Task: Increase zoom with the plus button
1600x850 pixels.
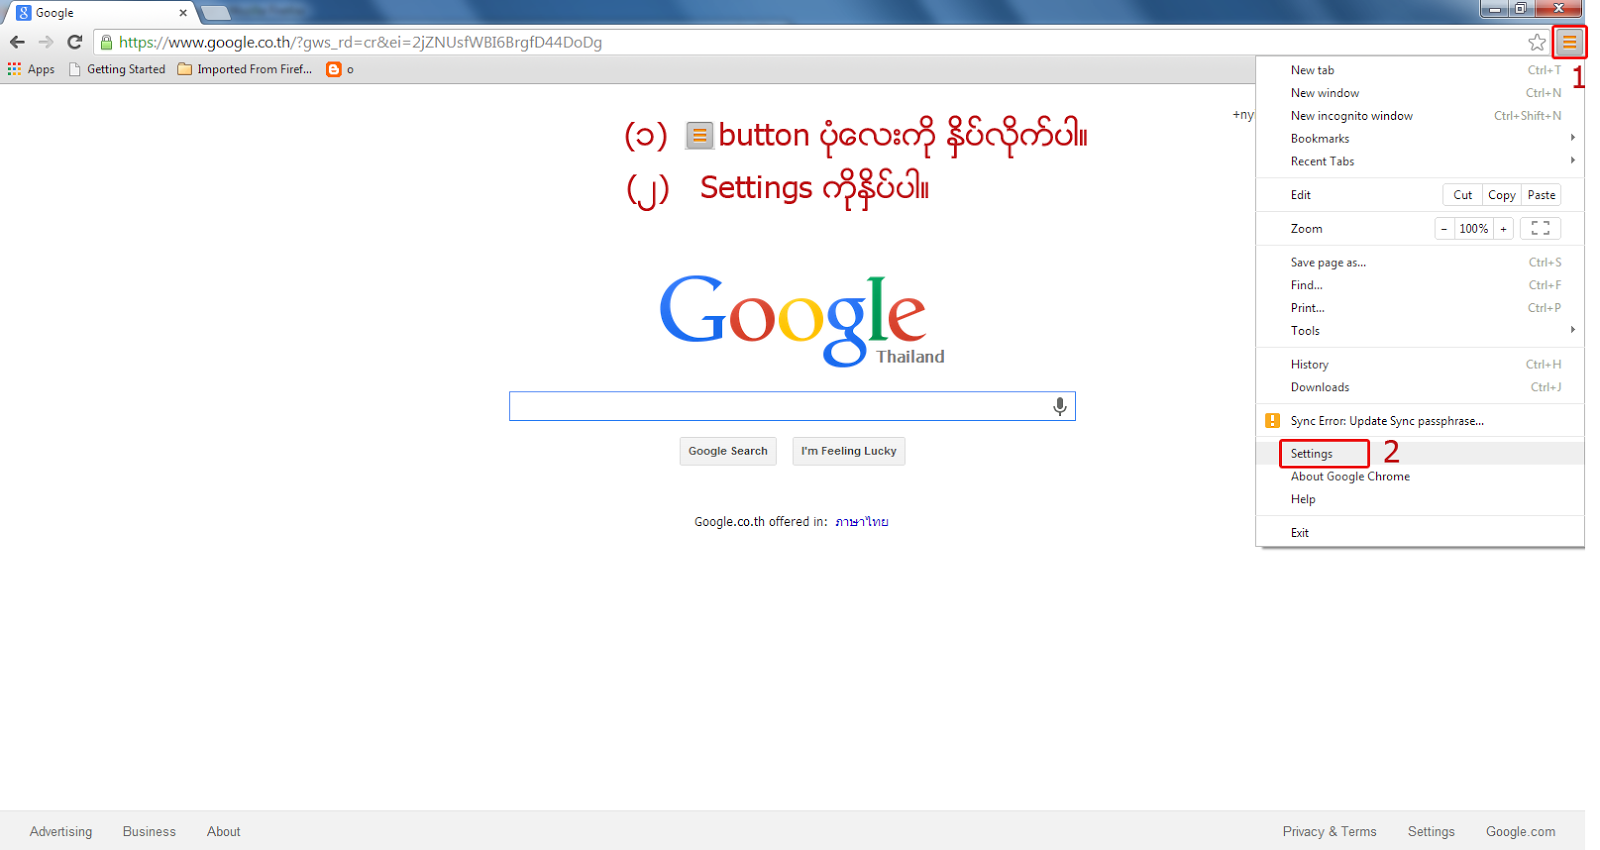Action: (x=1503, y=228)
